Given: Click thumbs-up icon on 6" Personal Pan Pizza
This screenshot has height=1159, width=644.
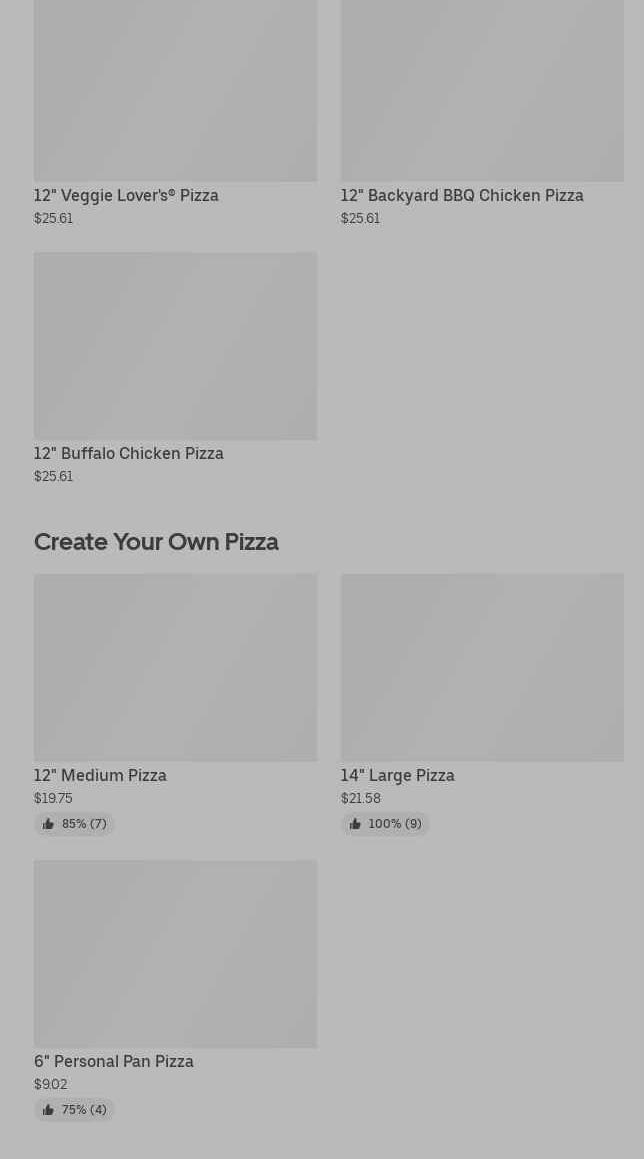Looking at the screenshot, I should (48, 1110).
